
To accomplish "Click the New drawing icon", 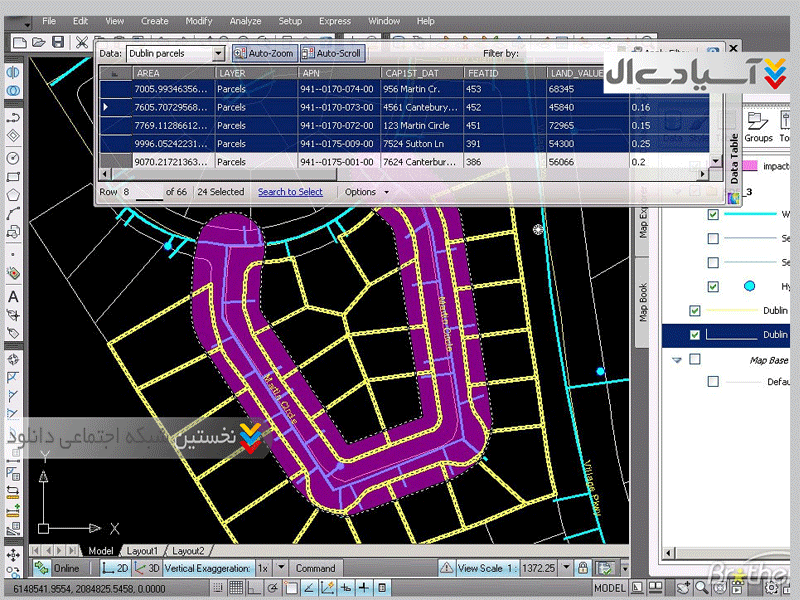I will click(x=17, y=42).
